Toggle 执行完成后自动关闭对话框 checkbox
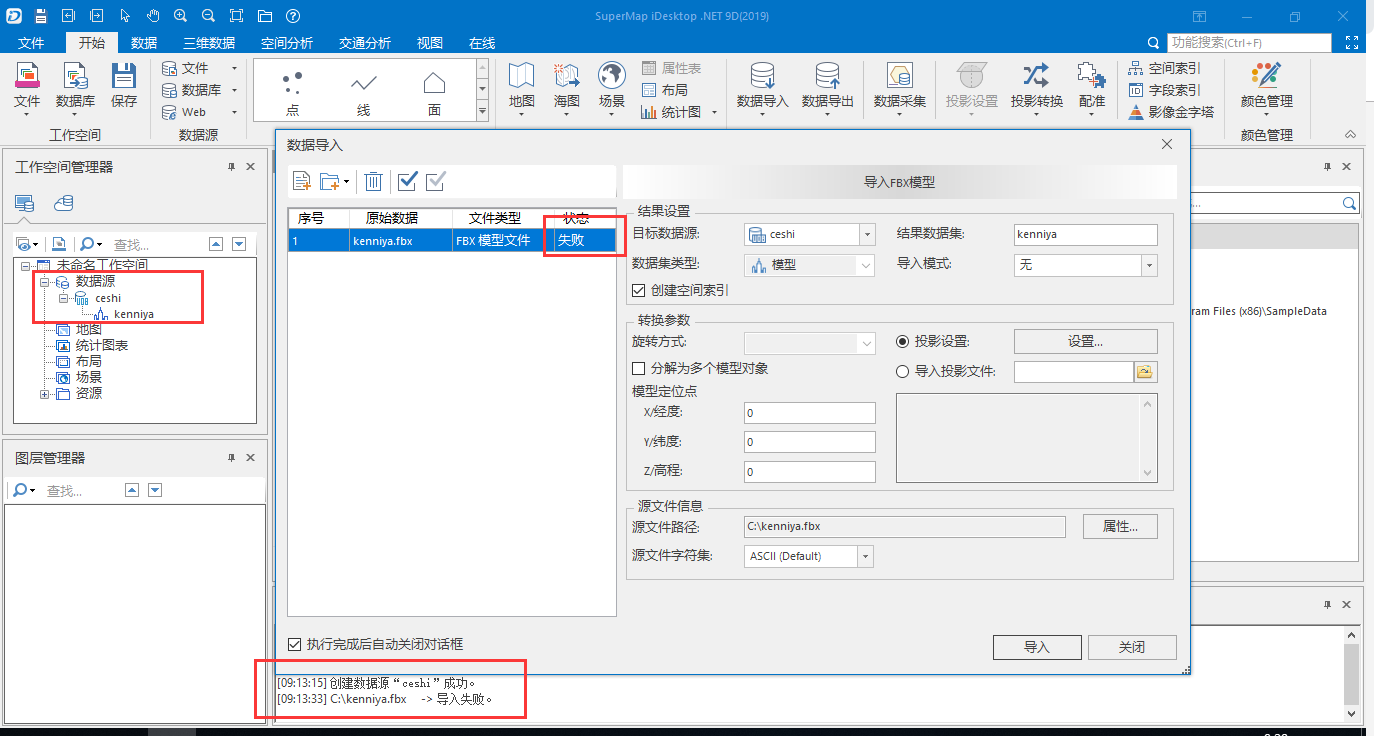Viewport: 1374px width, 736px height. pyautogui.click(x=294, y=644)
